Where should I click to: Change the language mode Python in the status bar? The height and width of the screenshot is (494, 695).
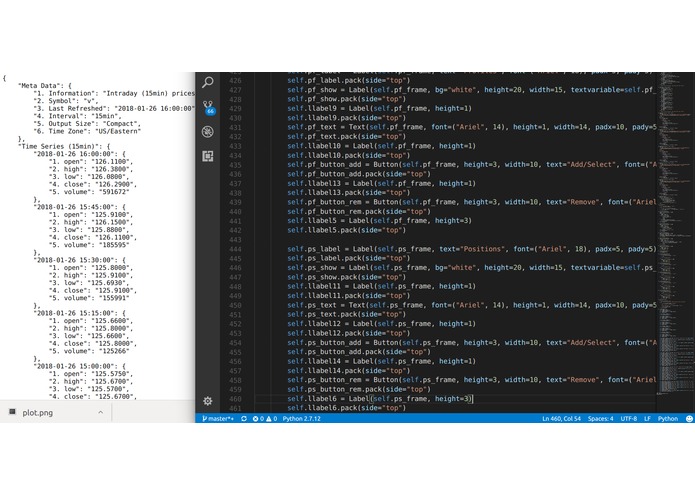point(668,419)
